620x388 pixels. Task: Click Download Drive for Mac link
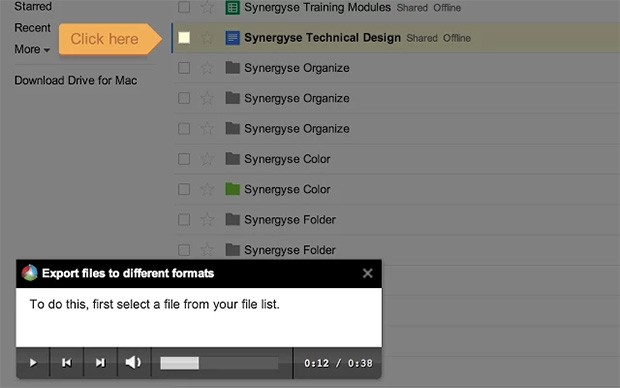tap(76, 80)
